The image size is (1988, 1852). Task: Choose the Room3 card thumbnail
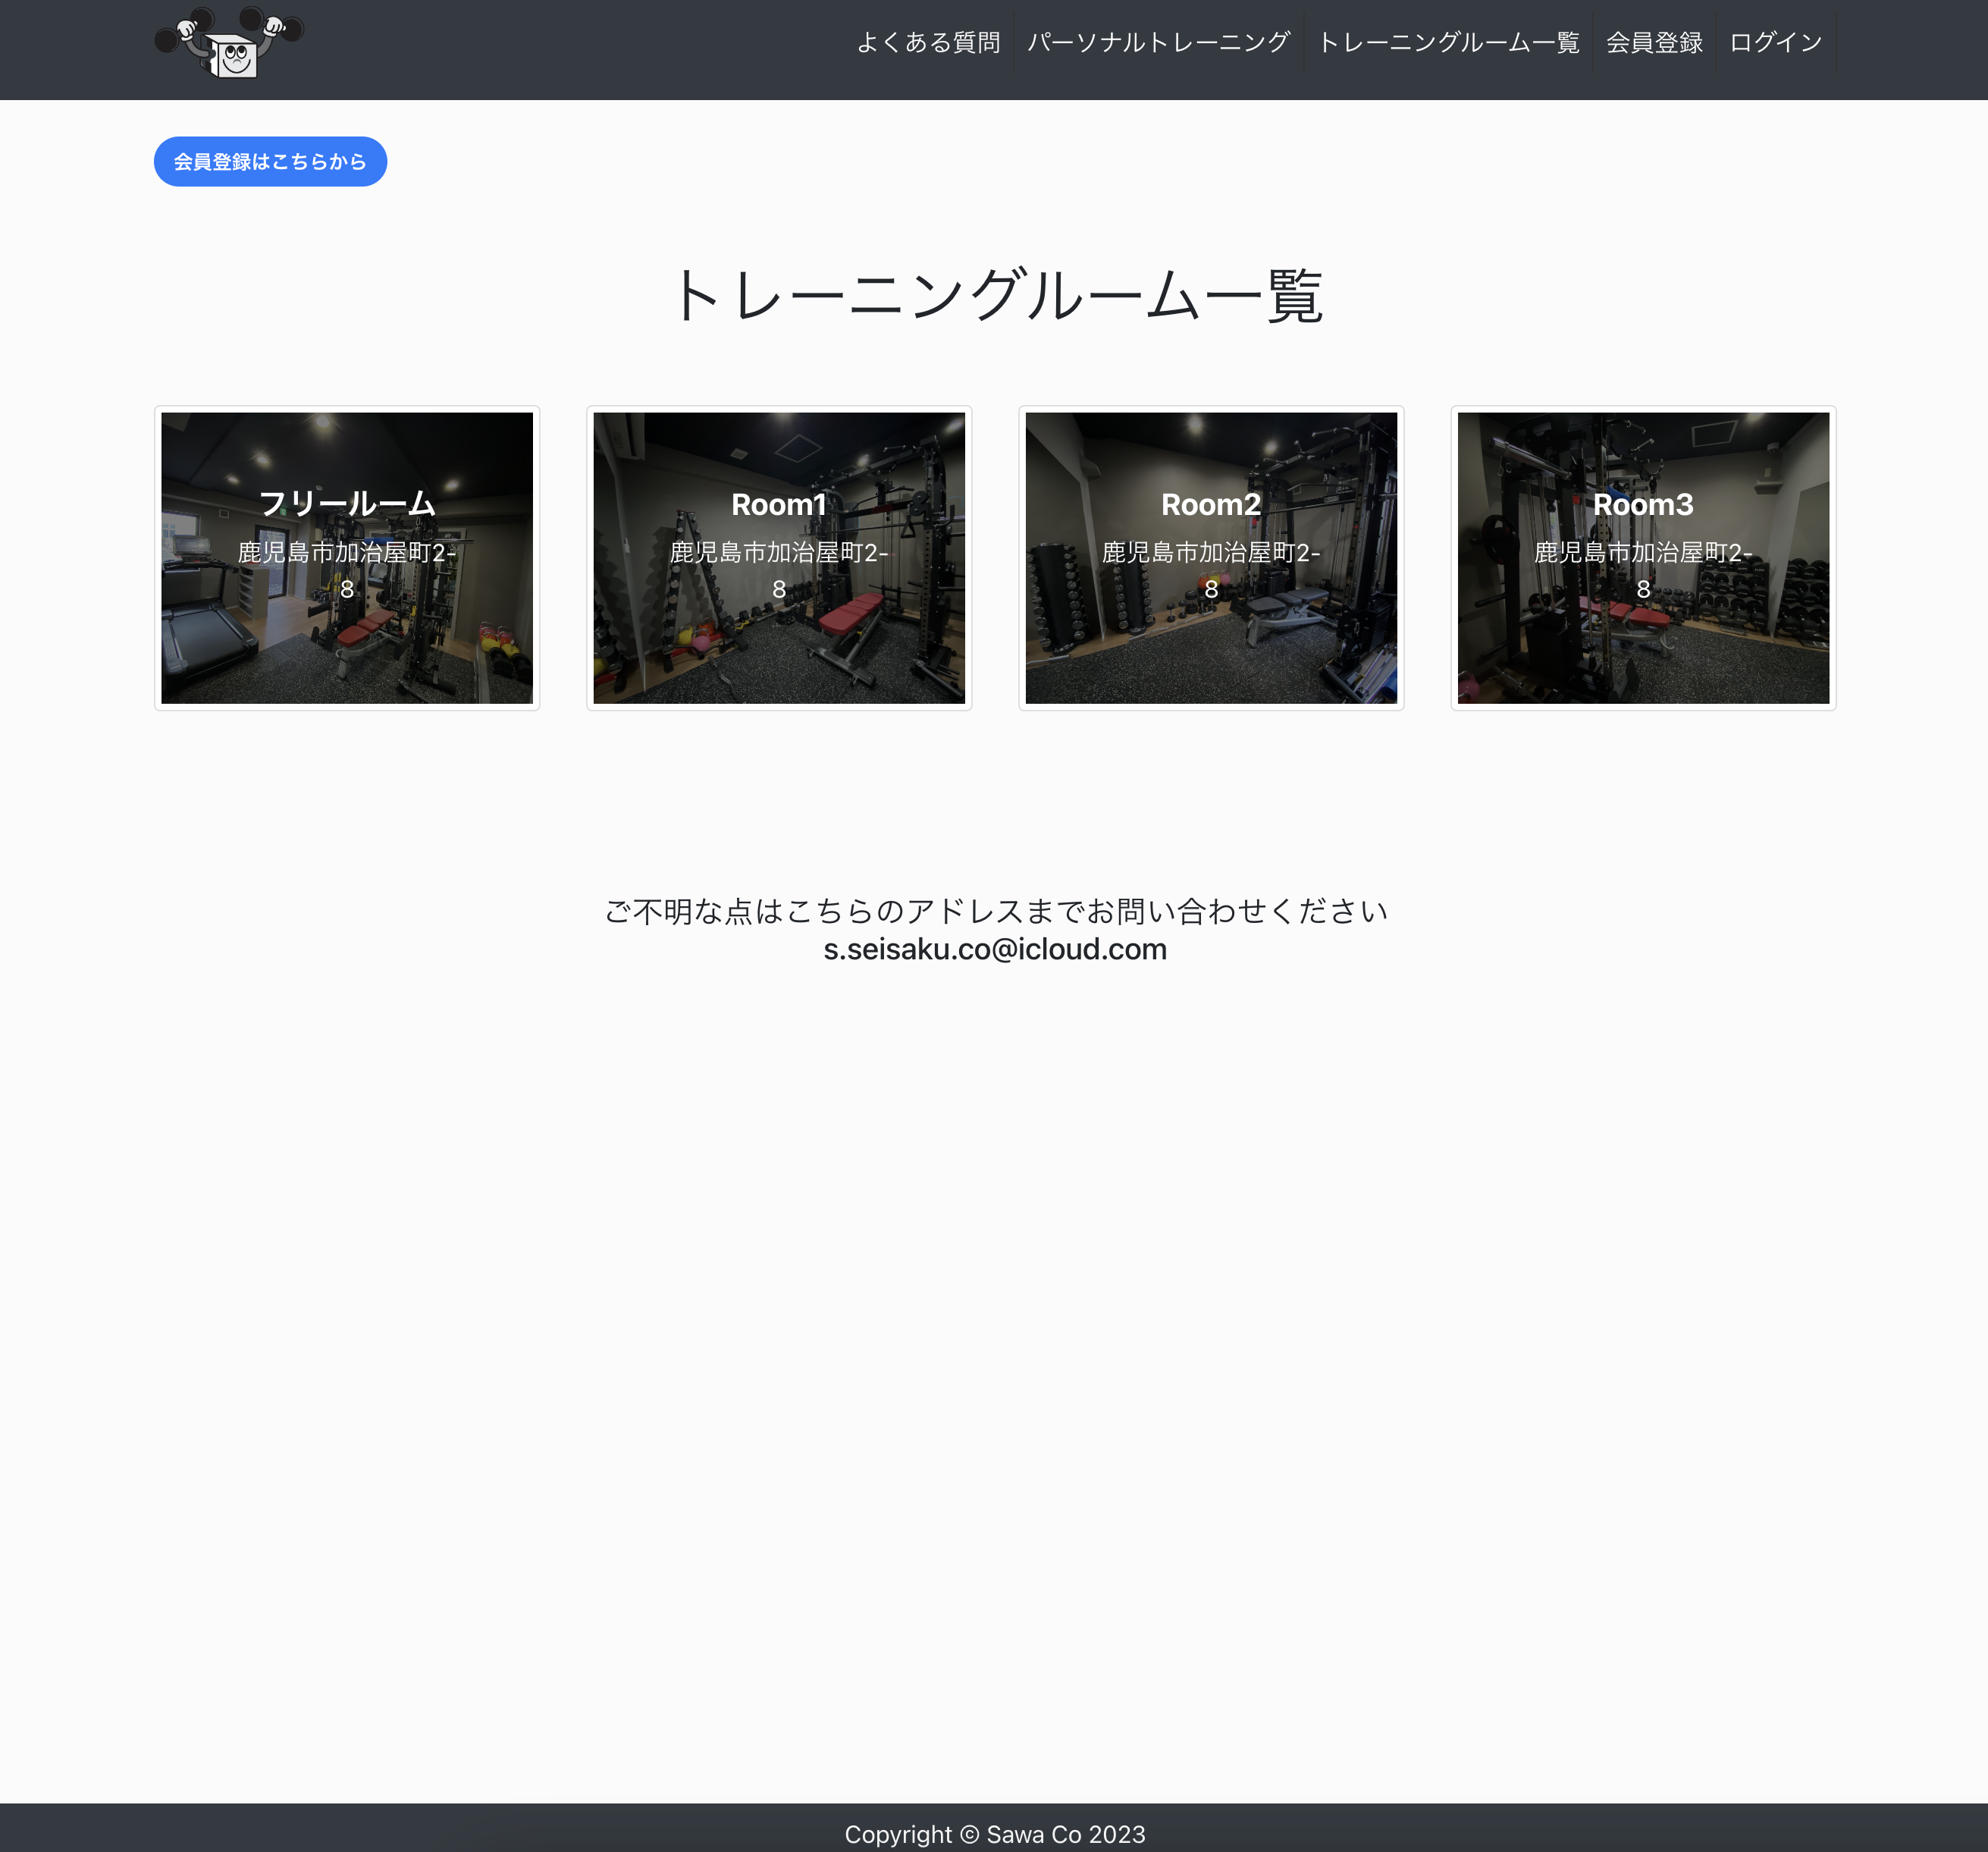tap(1643, 558)
